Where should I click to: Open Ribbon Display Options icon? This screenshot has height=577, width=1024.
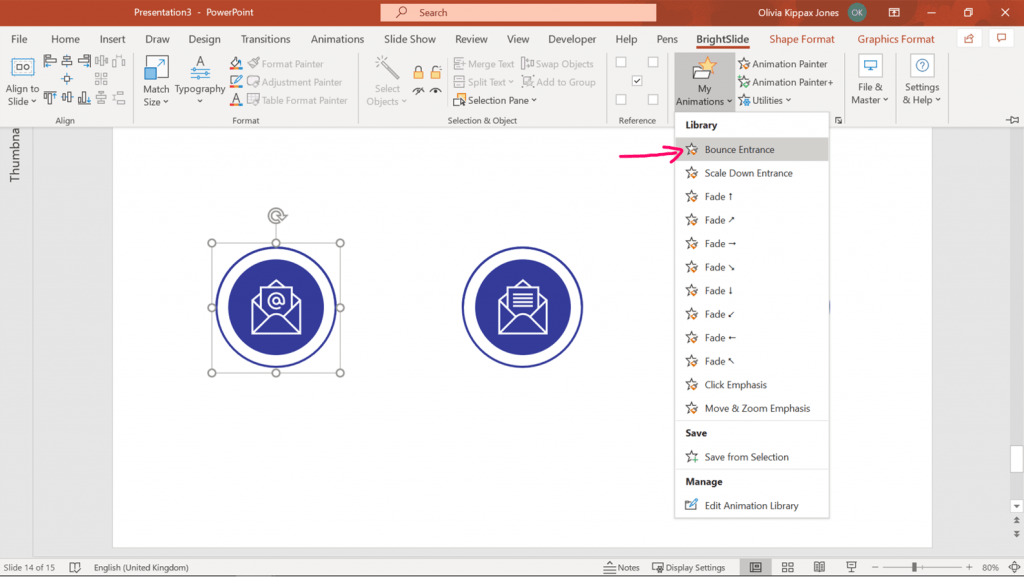894,12
